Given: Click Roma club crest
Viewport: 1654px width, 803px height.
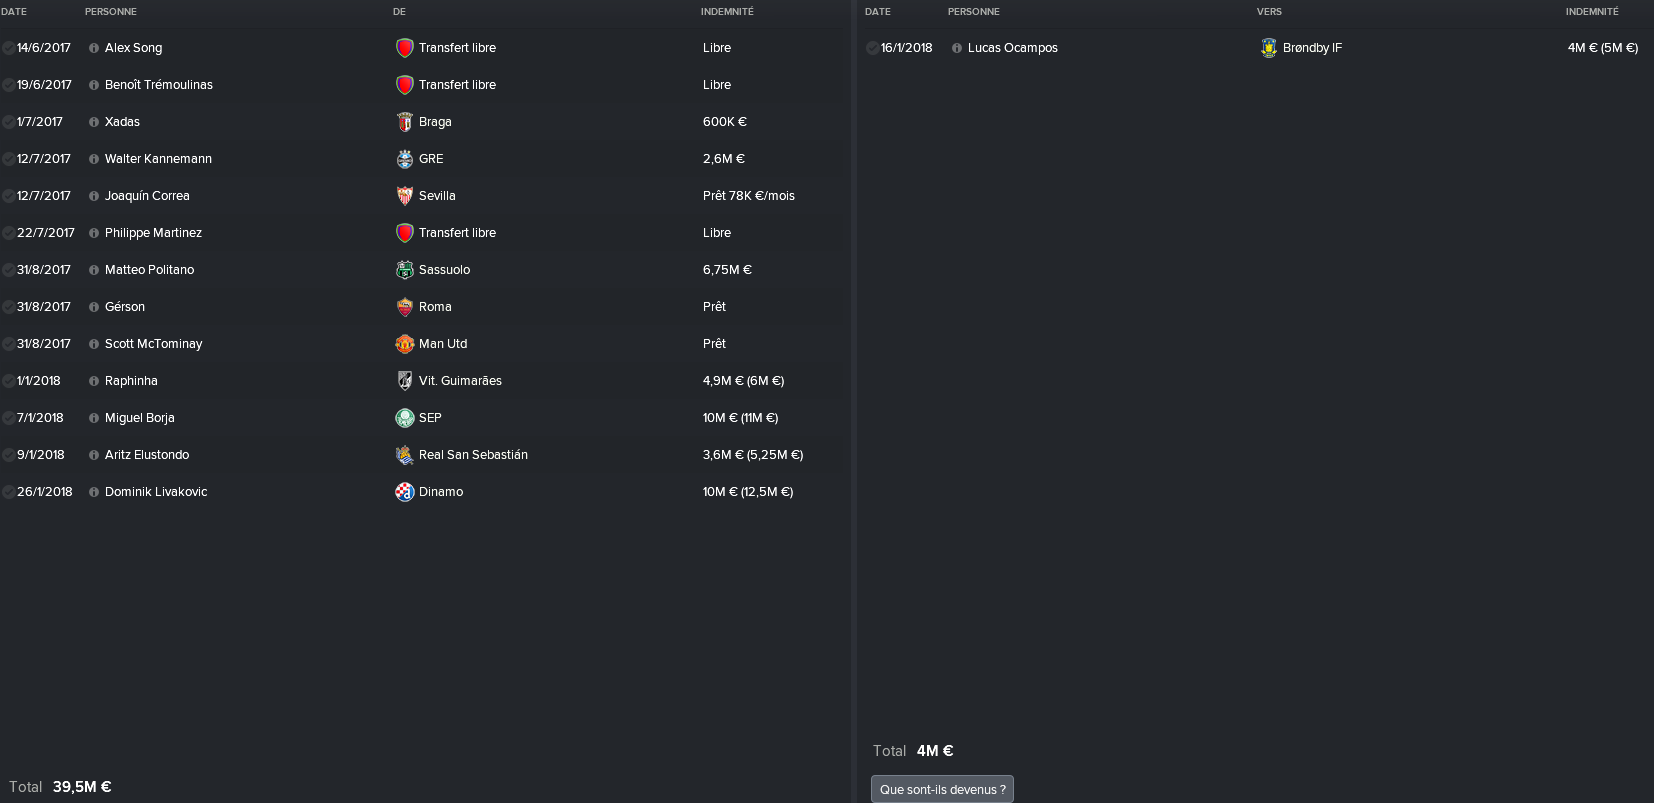Looking at the screenshot, I should tap(405, 307).
